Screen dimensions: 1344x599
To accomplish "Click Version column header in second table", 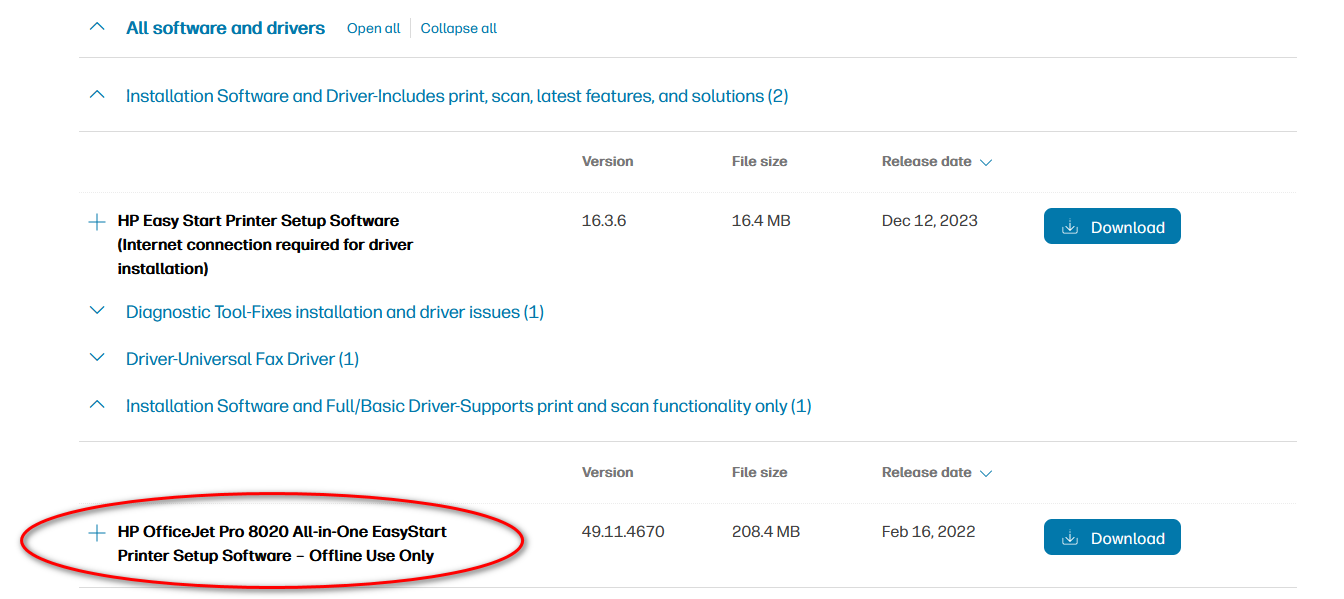I will [608, 472].
